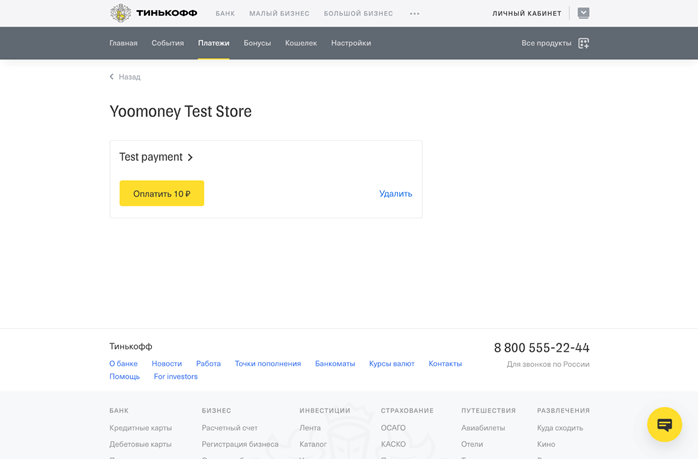Select the Бонусы tab
The height and width of the screenshot is (459, 698).
257,43
